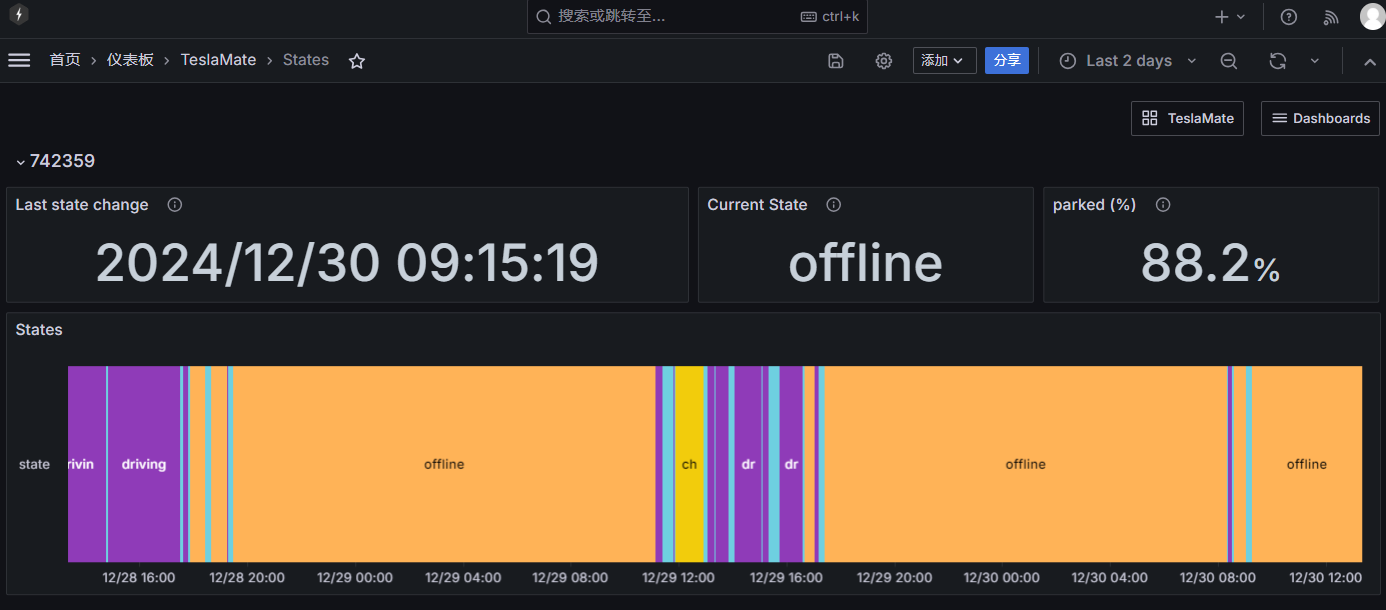1386x610 pixels.
Task: Open the 添加 dropdown
Action: 944,61
